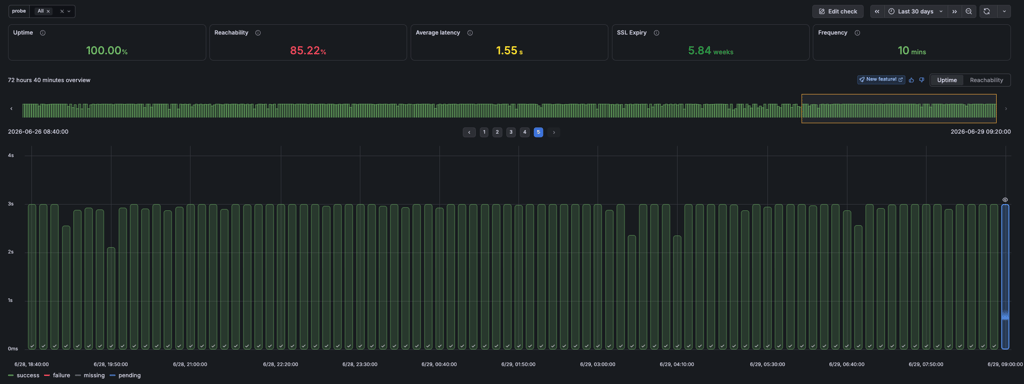Open the New feature link
This screenshot has height=384, width=1024.
pyautogui.click(x=881, y=80)
